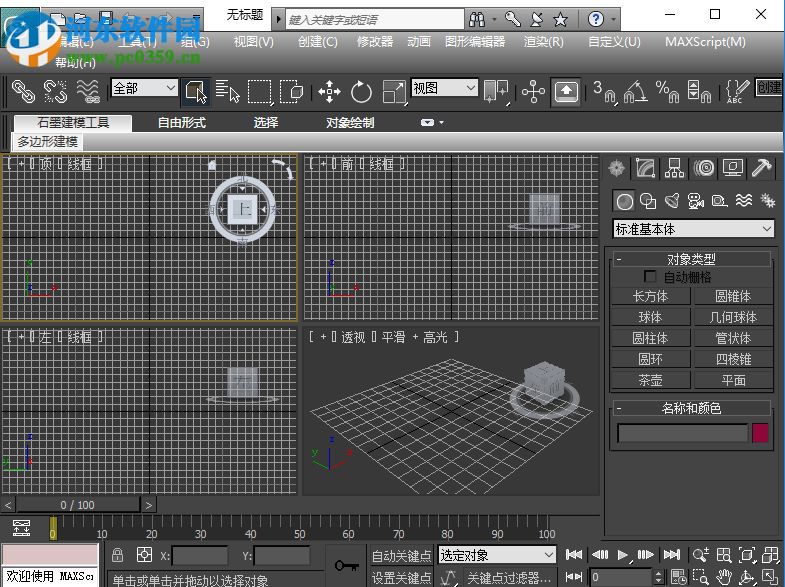Click the 长方体 button
The width and height of the screenshot is (785, 587).
(x=650, y=296)
